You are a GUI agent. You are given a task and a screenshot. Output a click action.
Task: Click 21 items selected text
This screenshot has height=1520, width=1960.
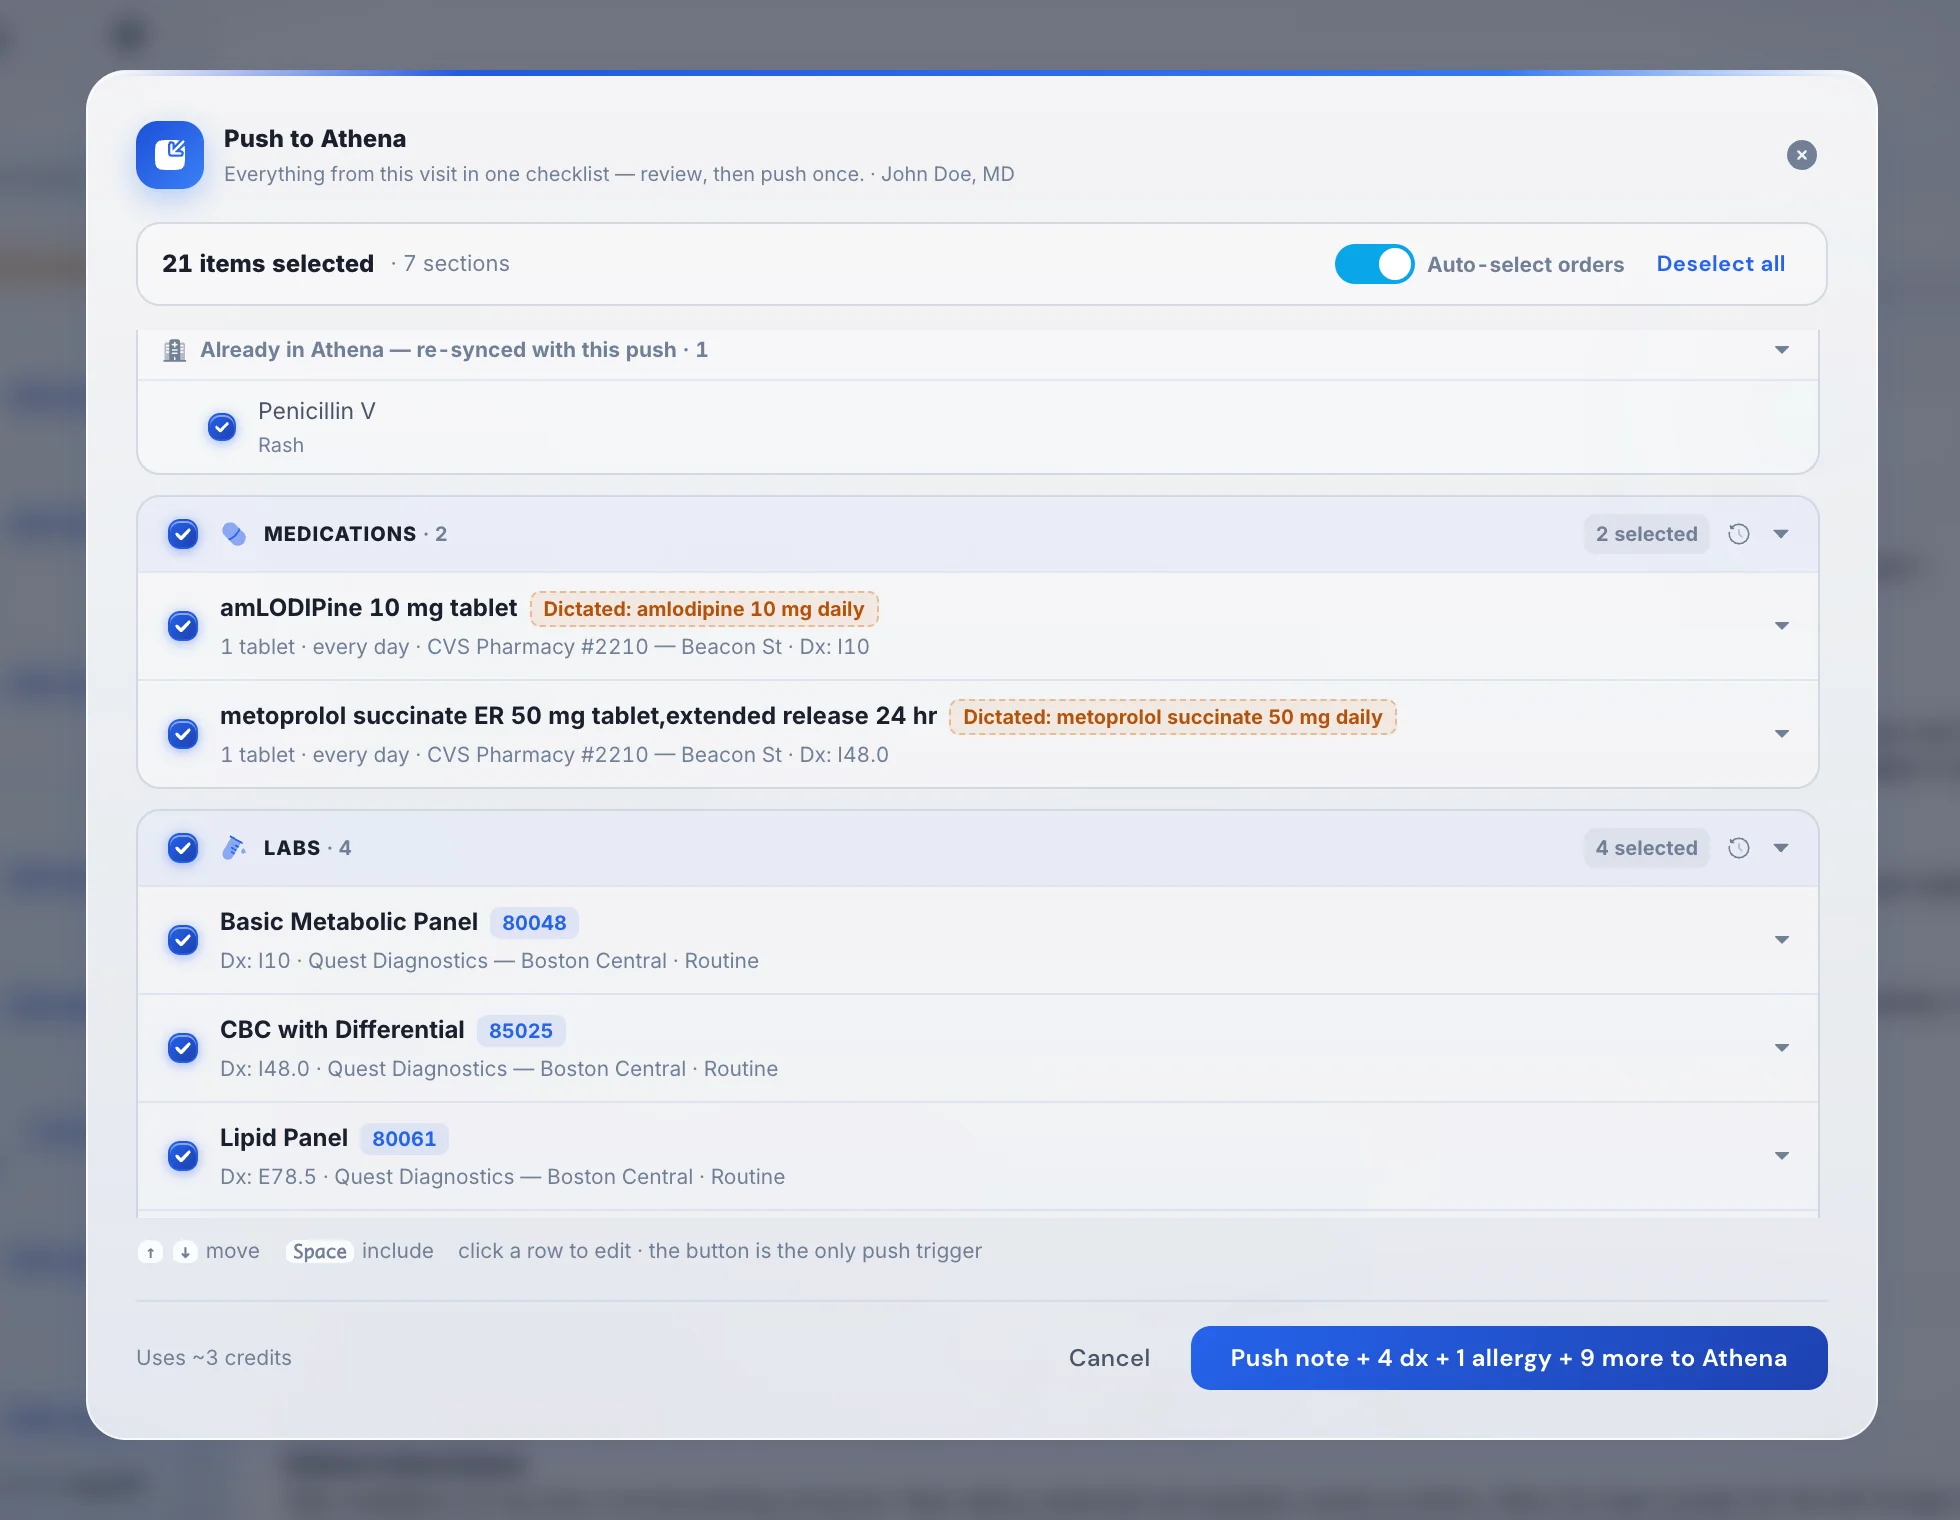[268, 264]
